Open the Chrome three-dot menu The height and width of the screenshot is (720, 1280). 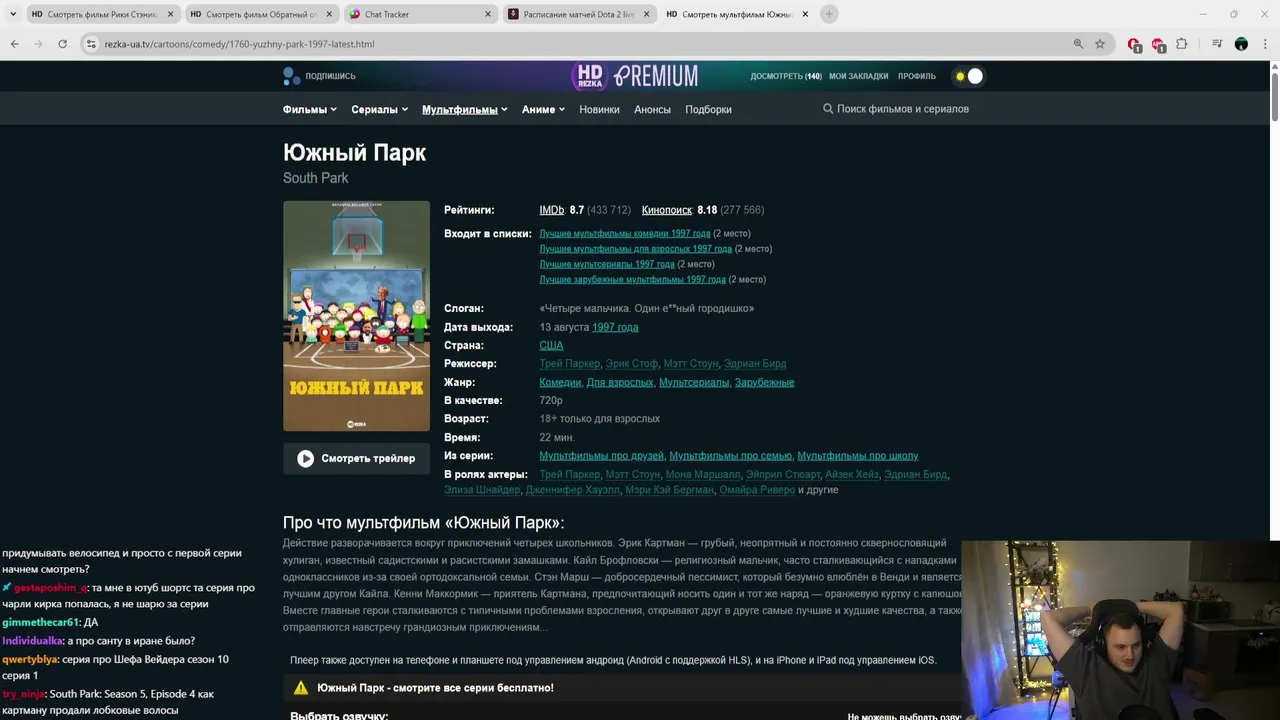(1265, 44)
